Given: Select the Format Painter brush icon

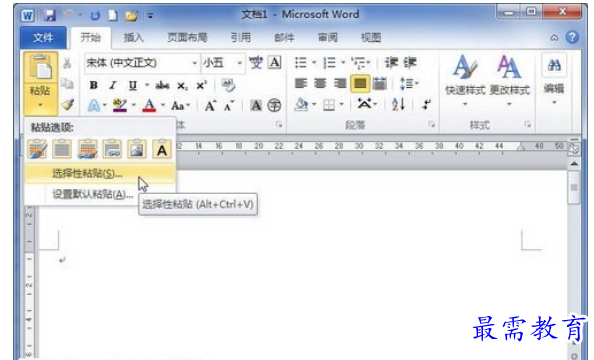Looking at the screenshot, I should pyautogui.click(x=67, y=104).
